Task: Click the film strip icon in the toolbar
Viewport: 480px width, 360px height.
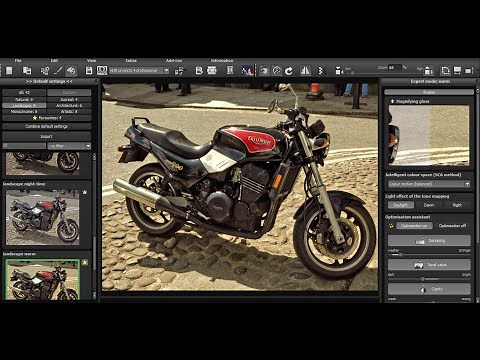Action: point(230,70)
